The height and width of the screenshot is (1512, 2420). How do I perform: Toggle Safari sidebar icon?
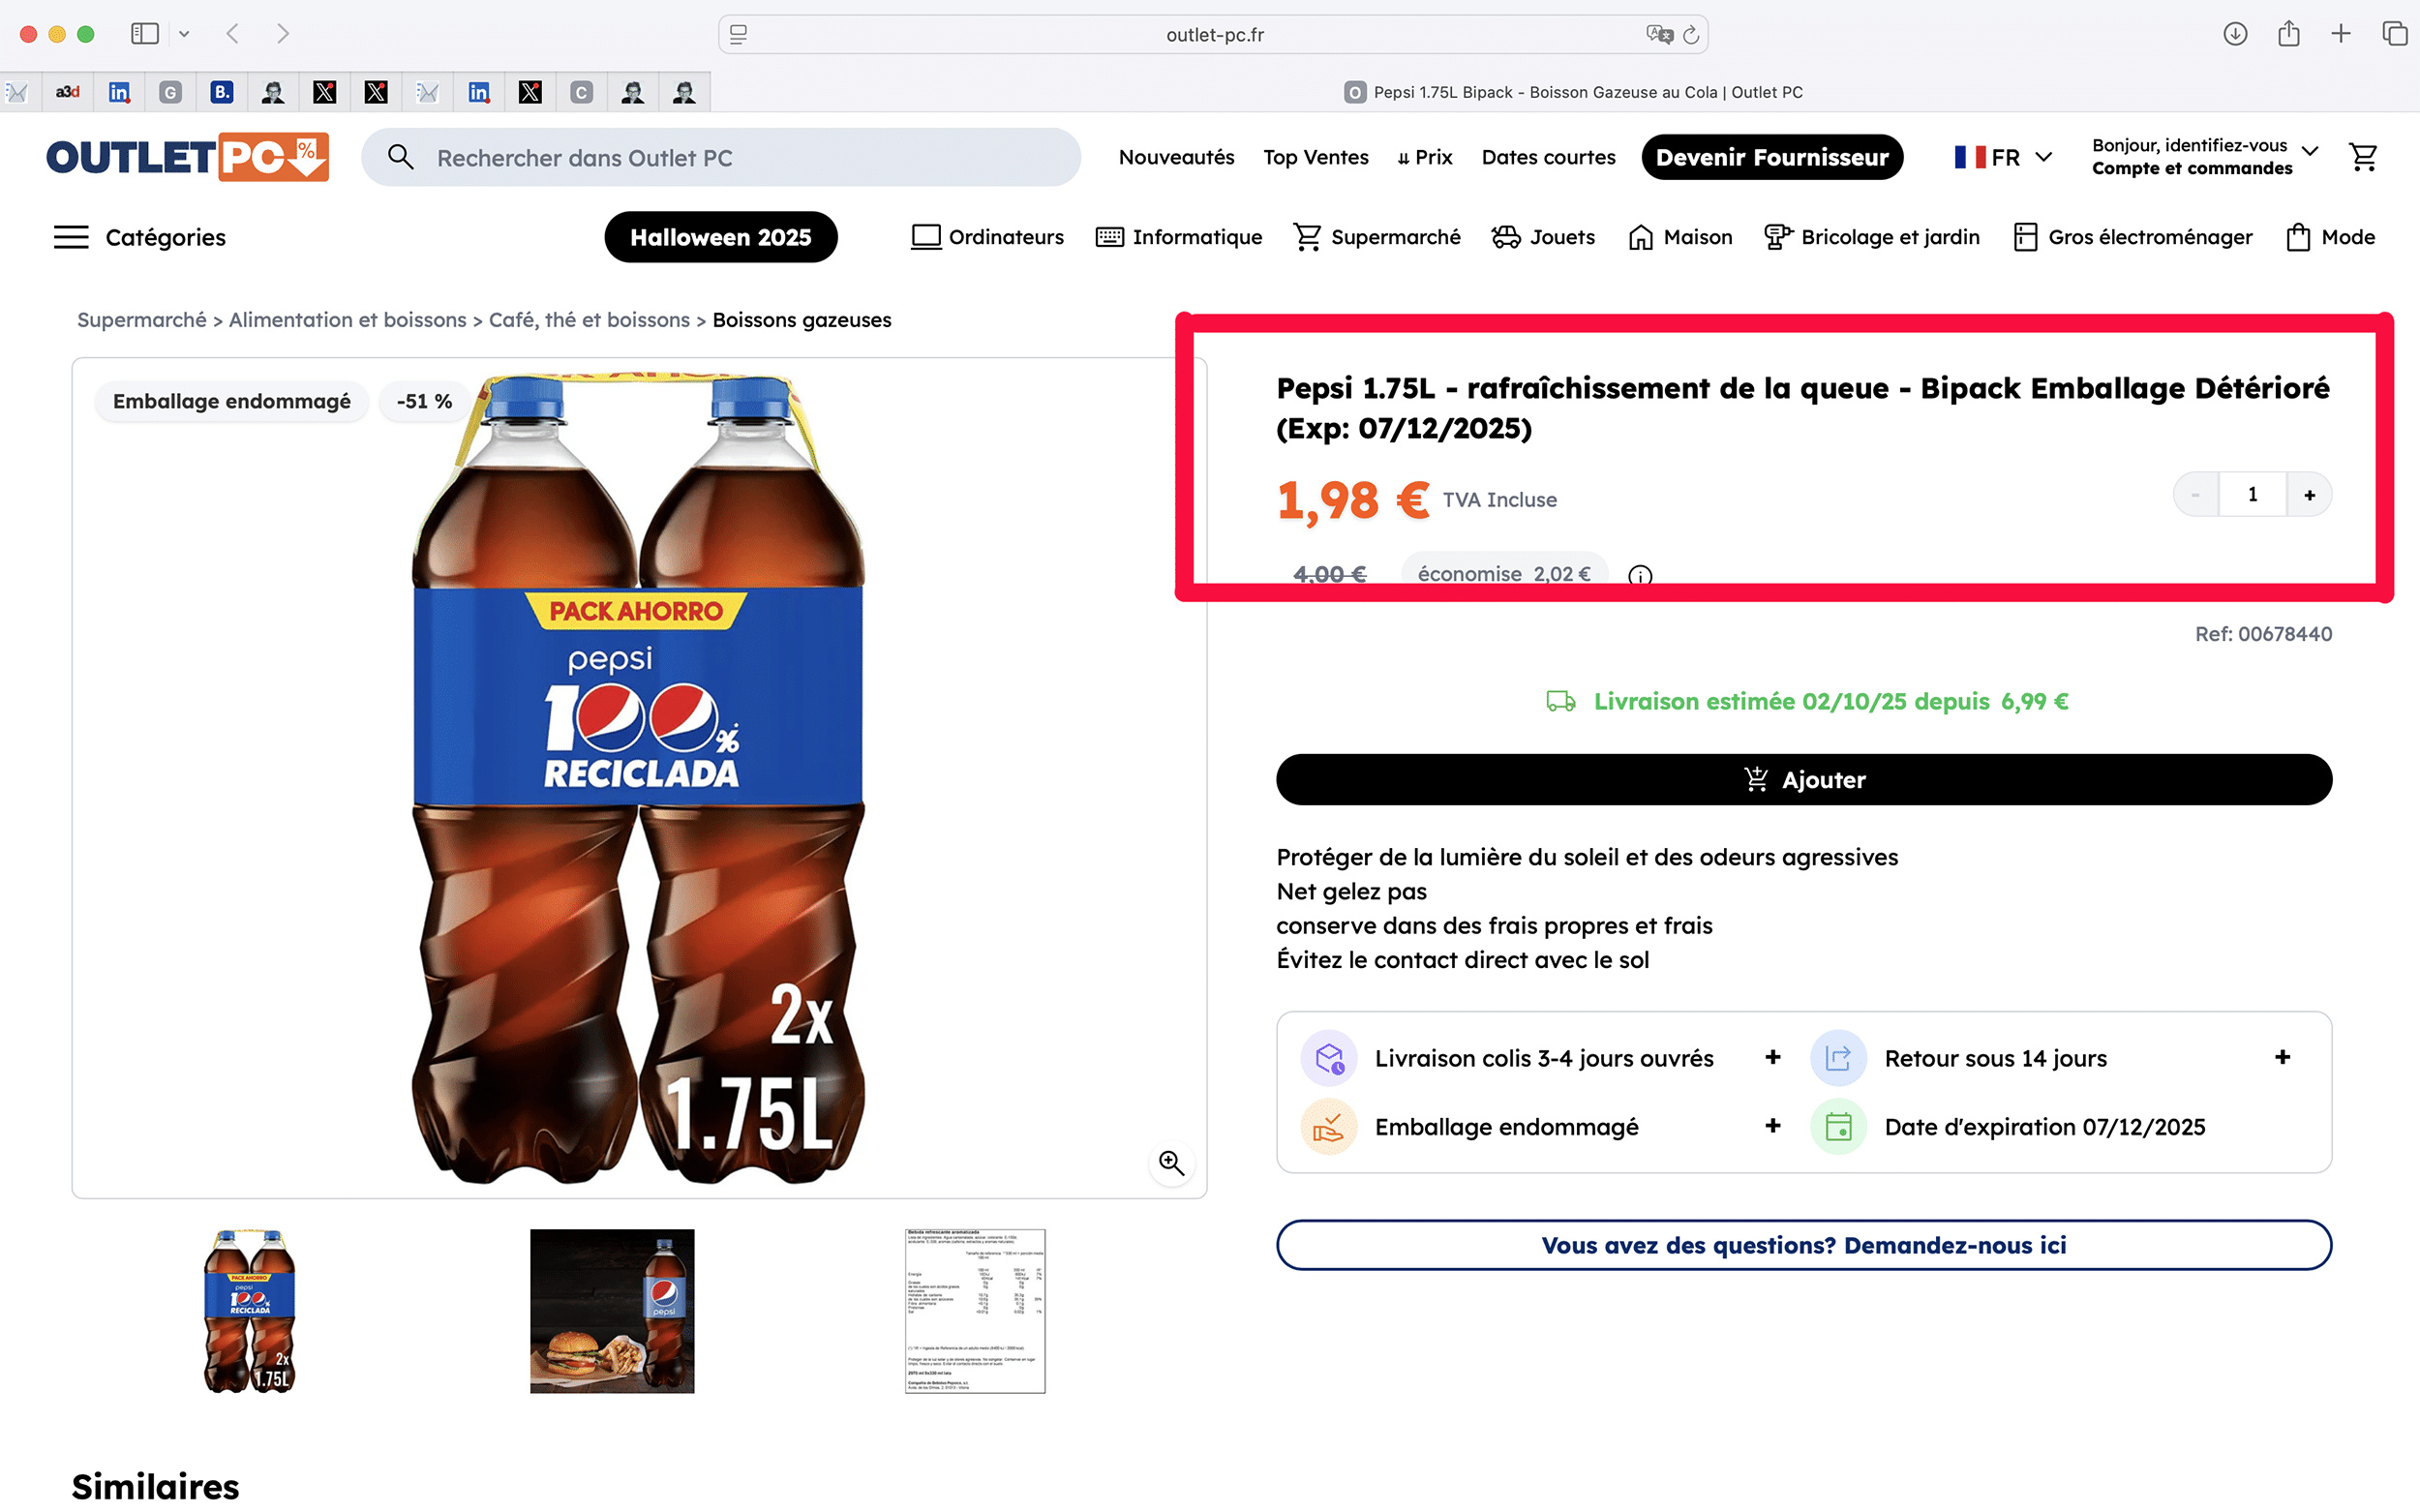click(x=145, y=34)
